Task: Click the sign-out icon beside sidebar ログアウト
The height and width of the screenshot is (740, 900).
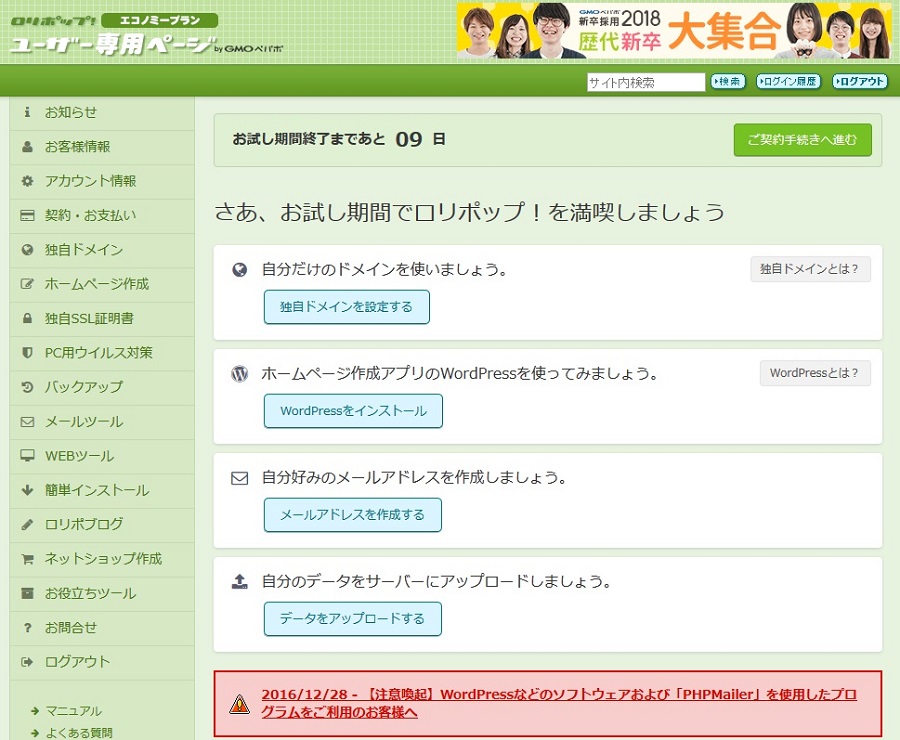Action: point(27,662)
